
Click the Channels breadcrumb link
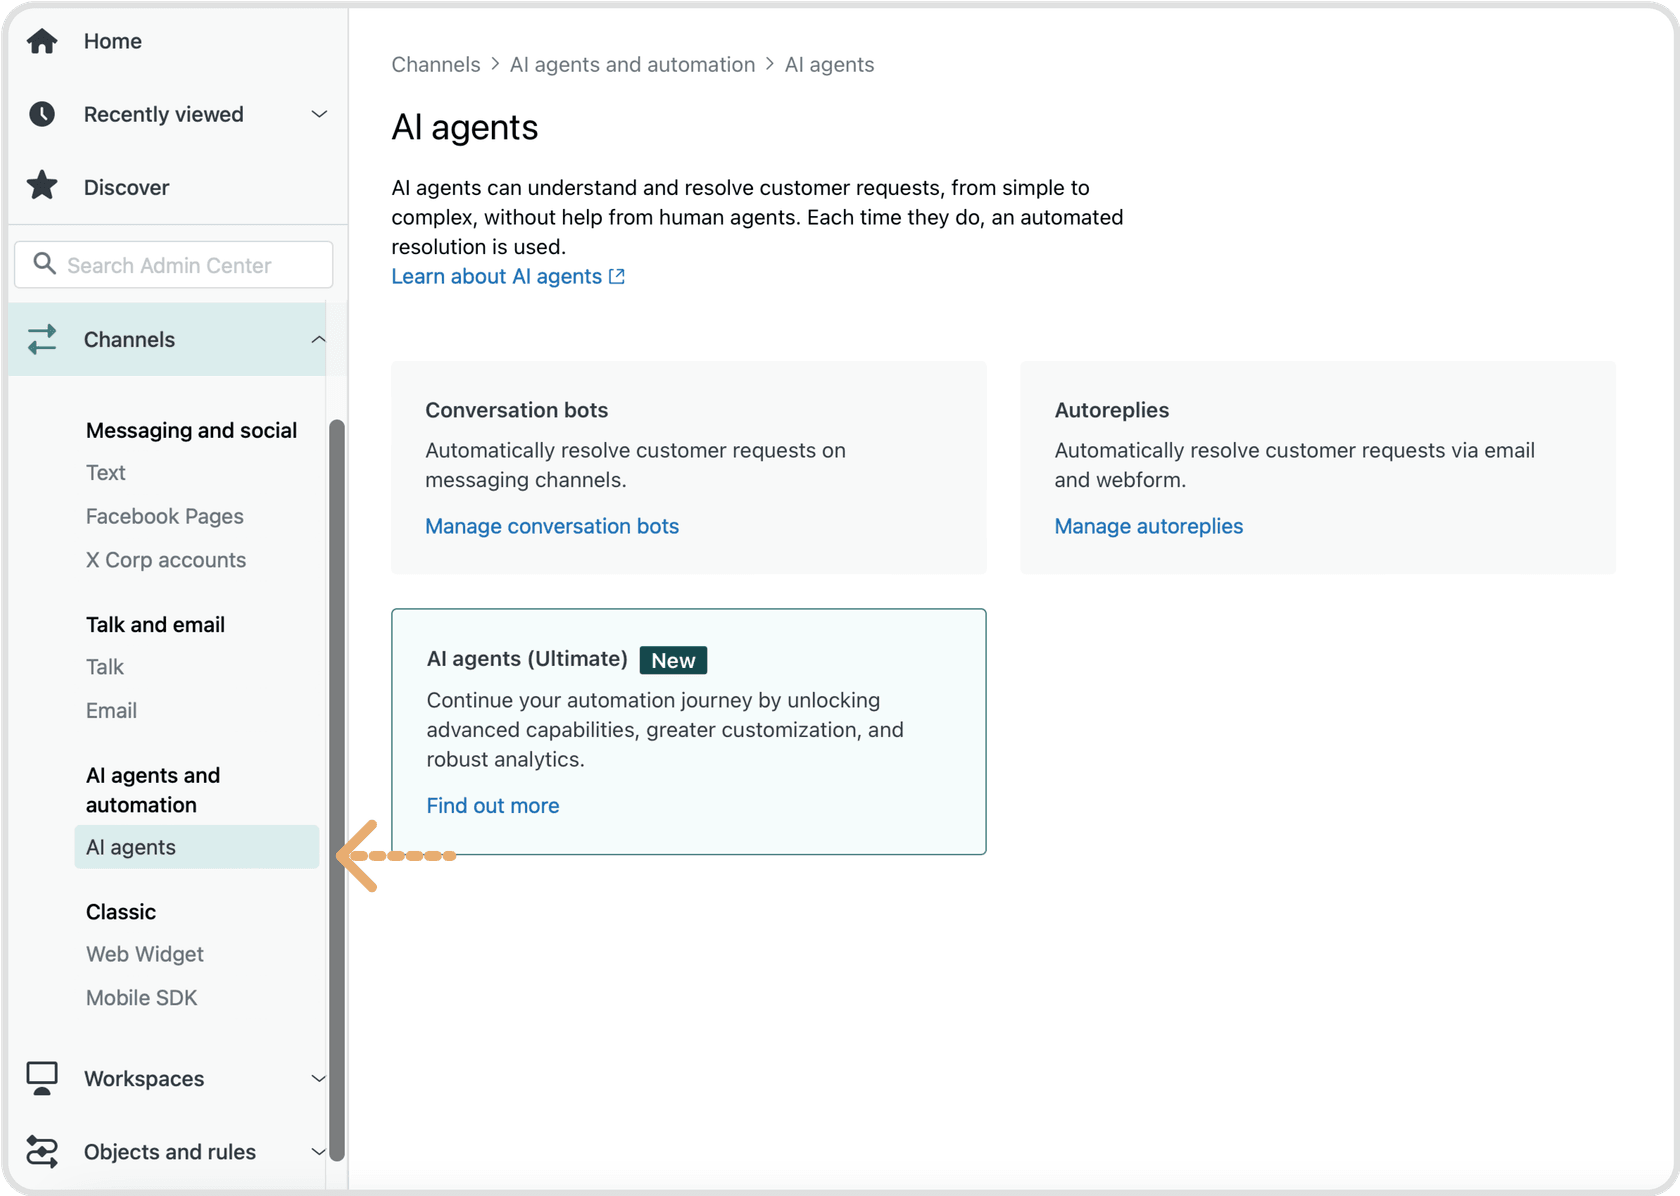[x=436, y=64]
